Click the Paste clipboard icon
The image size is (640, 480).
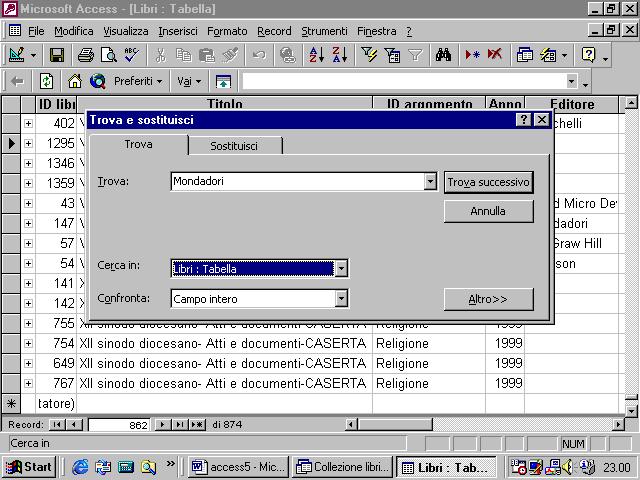(207, 55)
